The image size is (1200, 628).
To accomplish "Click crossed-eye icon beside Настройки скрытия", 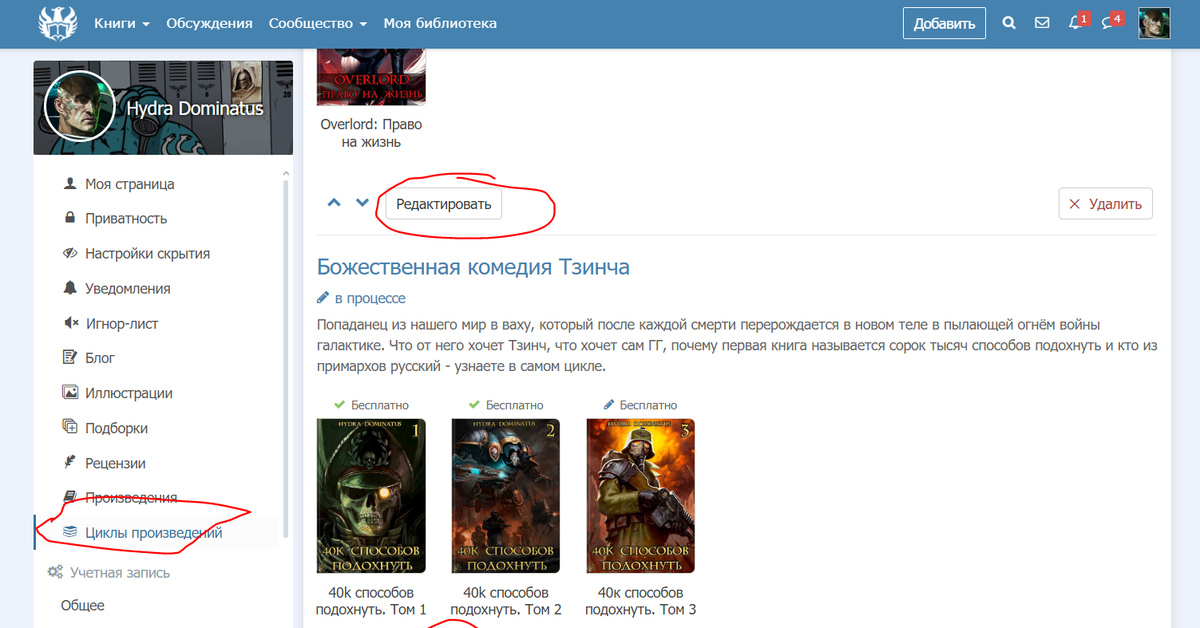I will coord(70,253).
